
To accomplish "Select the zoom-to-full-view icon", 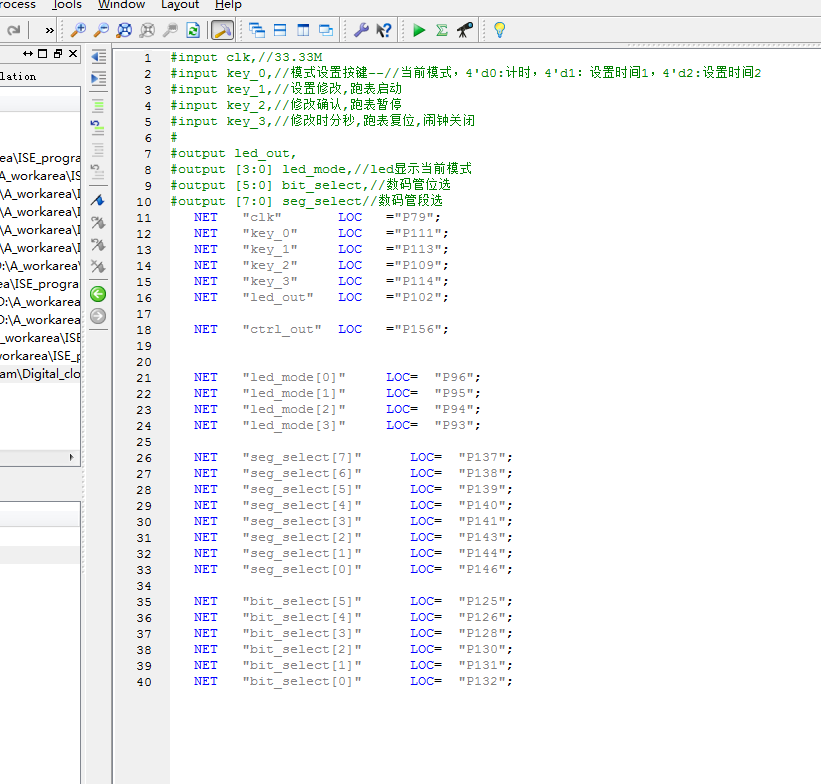I will tap(124, 30).
